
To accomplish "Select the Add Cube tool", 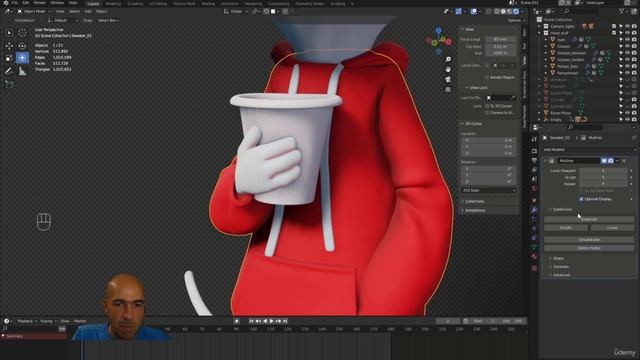I will (x=9, y=84).
